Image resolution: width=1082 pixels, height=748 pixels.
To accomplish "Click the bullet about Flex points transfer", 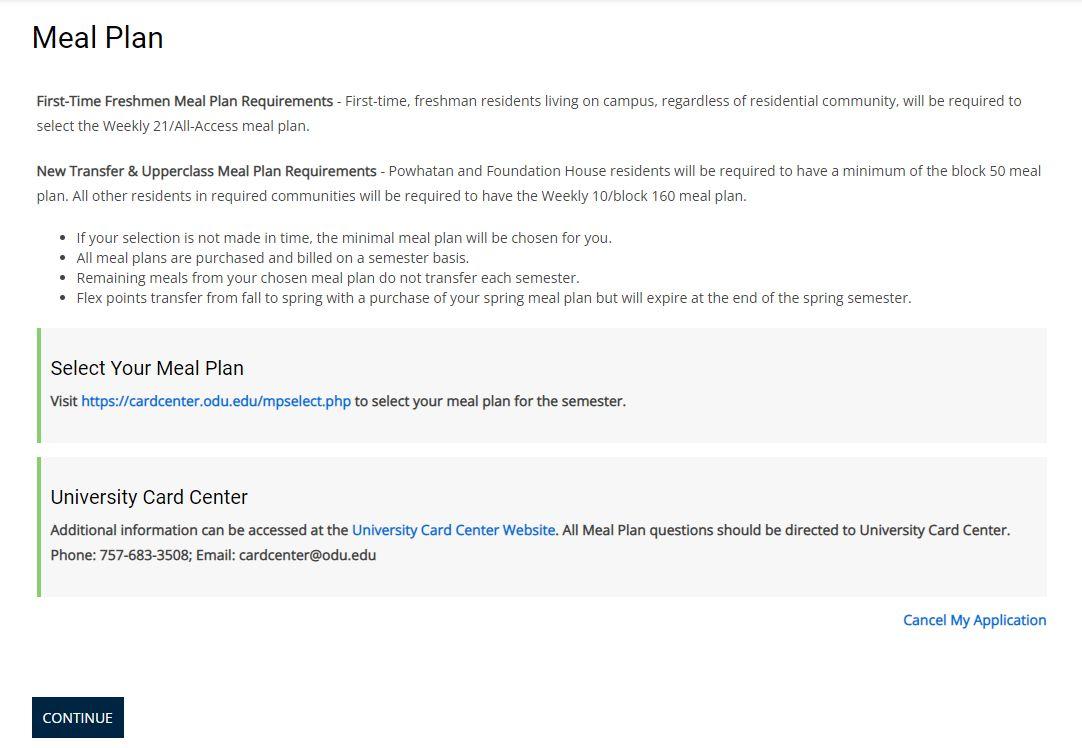I will [x=493, y=298].
